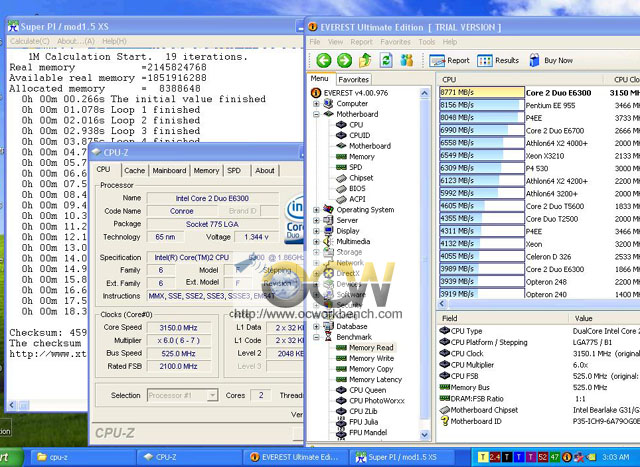Expand the Server tree node
The image size is (640, 467).
(x=316, y=220)
